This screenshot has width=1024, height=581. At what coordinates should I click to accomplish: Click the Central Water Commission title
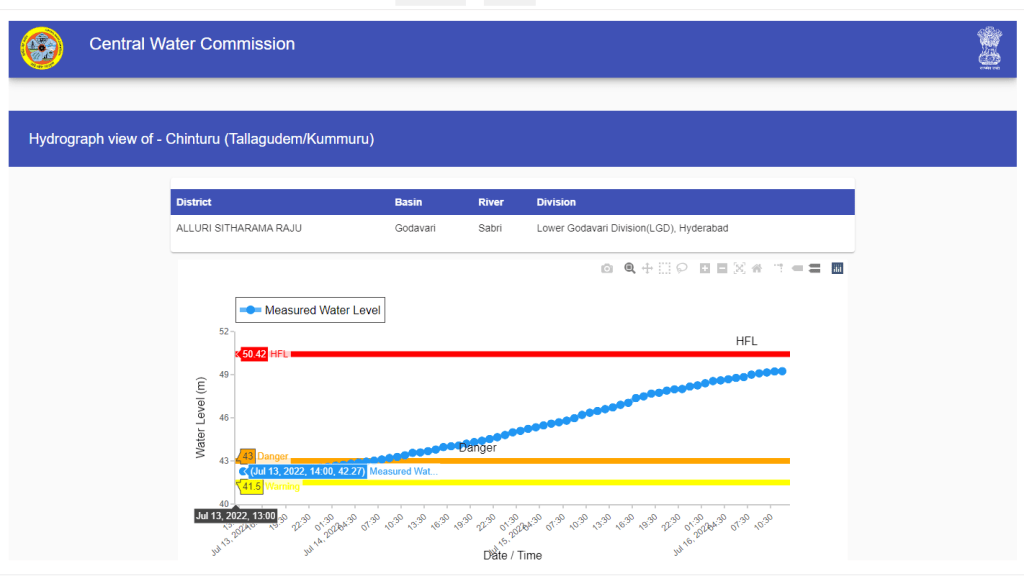click(x=192, y=44)
